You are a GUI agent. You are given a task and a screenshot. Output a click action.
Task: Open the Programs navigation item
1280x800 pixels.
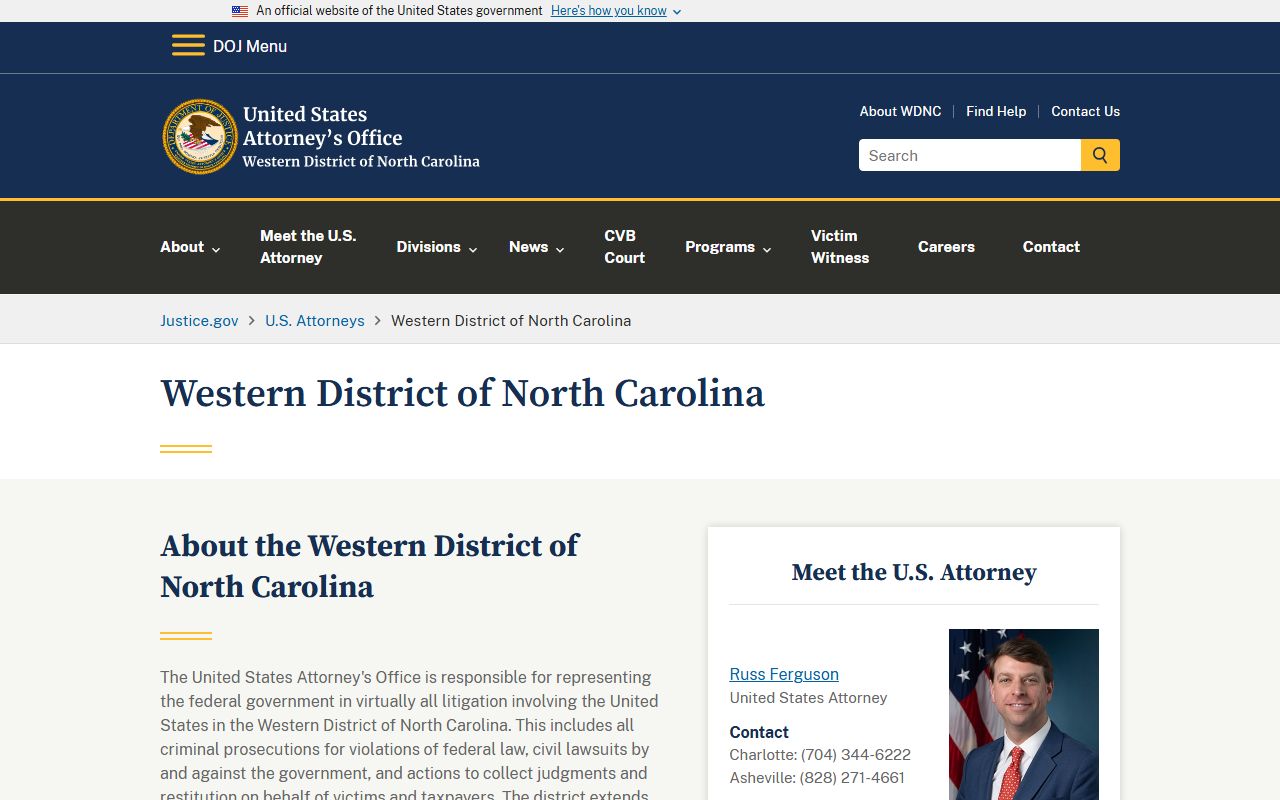pos(720,247)
